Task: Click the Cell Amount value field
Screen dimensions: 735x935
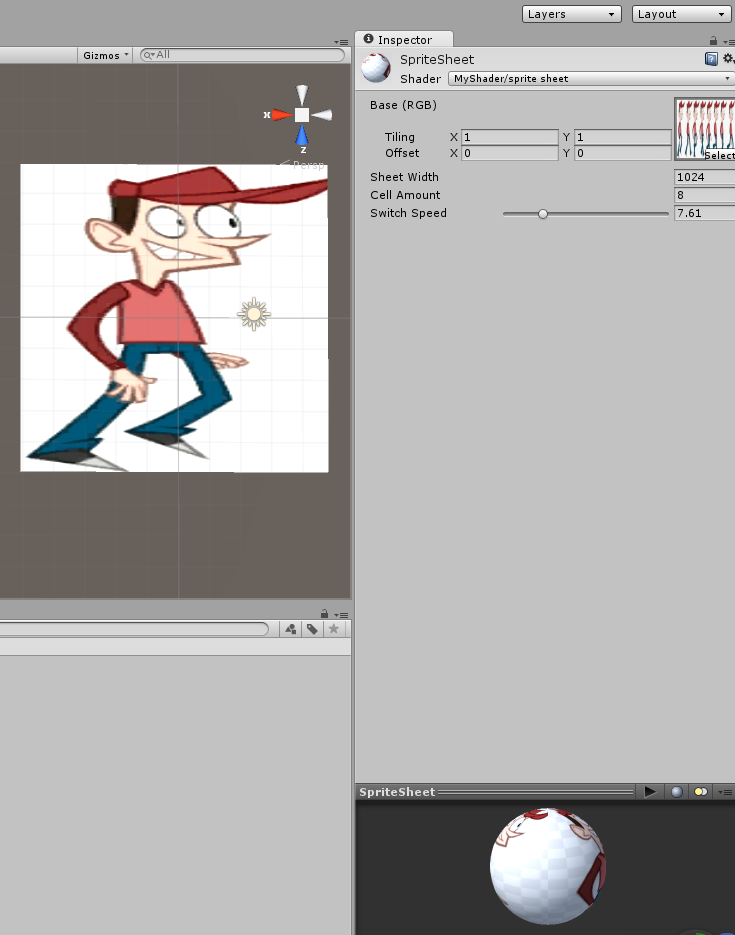Action: (705, 195)
